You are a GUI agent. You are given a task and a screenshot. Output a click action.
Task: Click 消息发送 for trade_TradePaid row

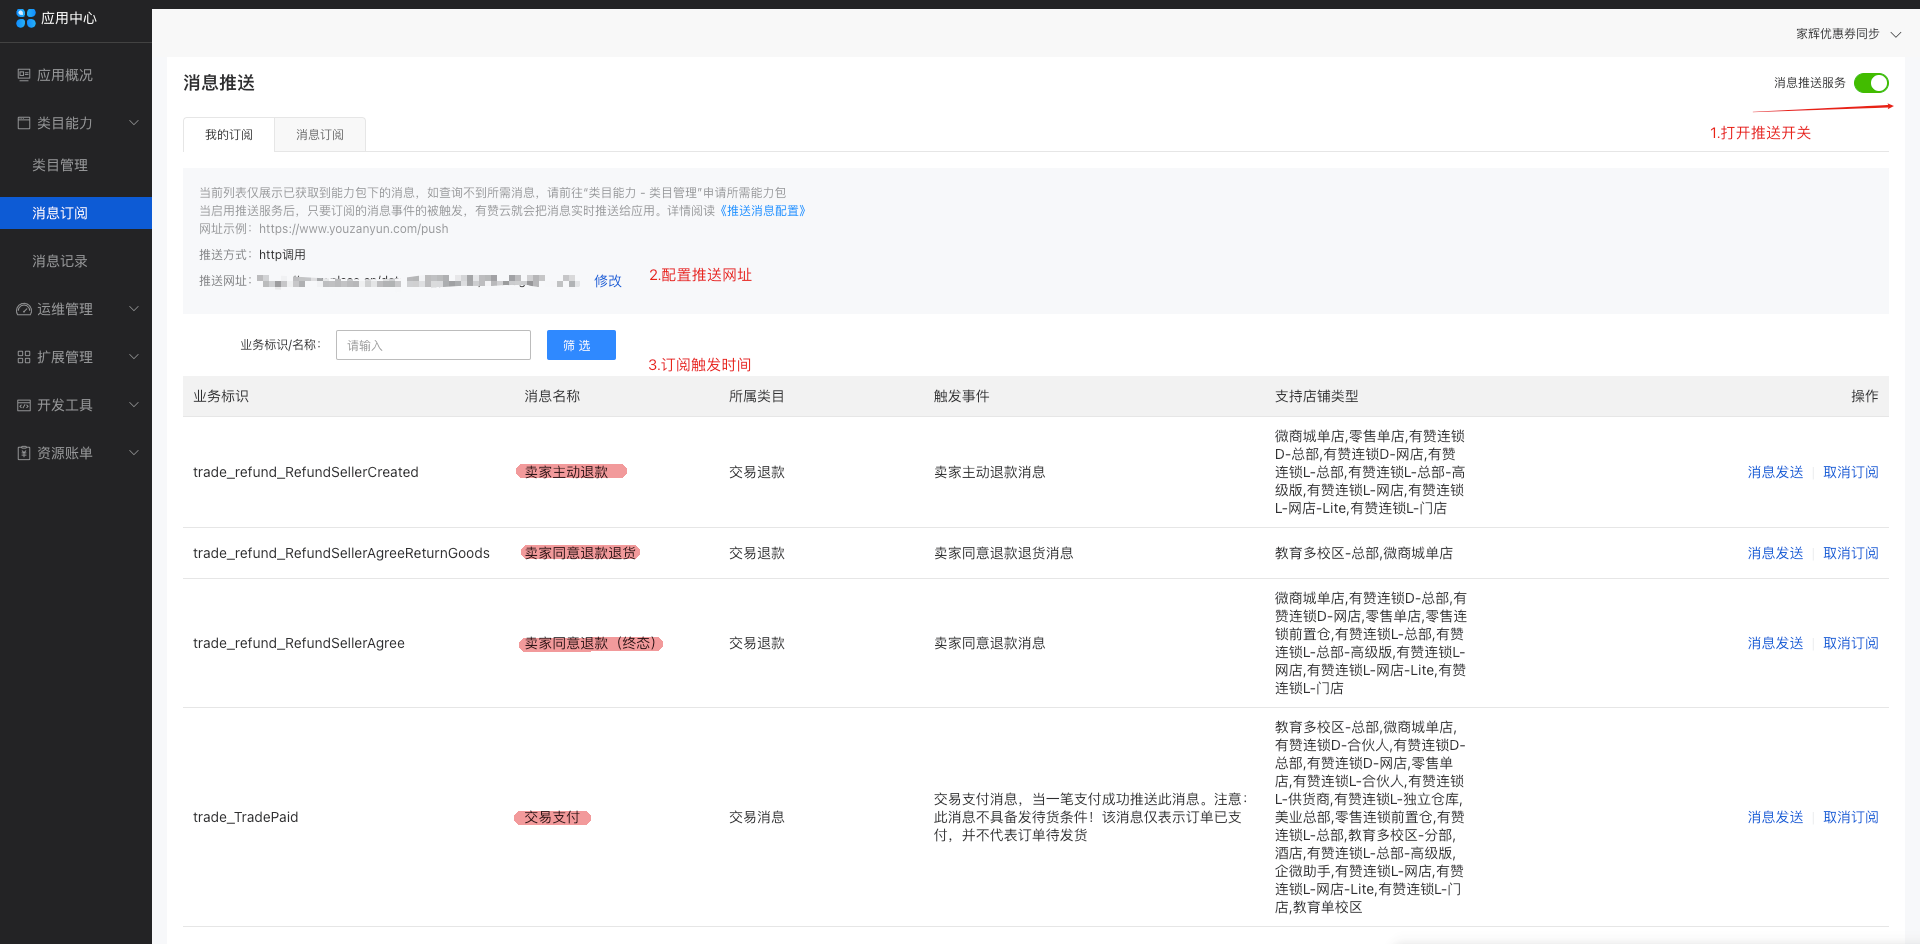pyautogui.click(x=1775, y=817)
